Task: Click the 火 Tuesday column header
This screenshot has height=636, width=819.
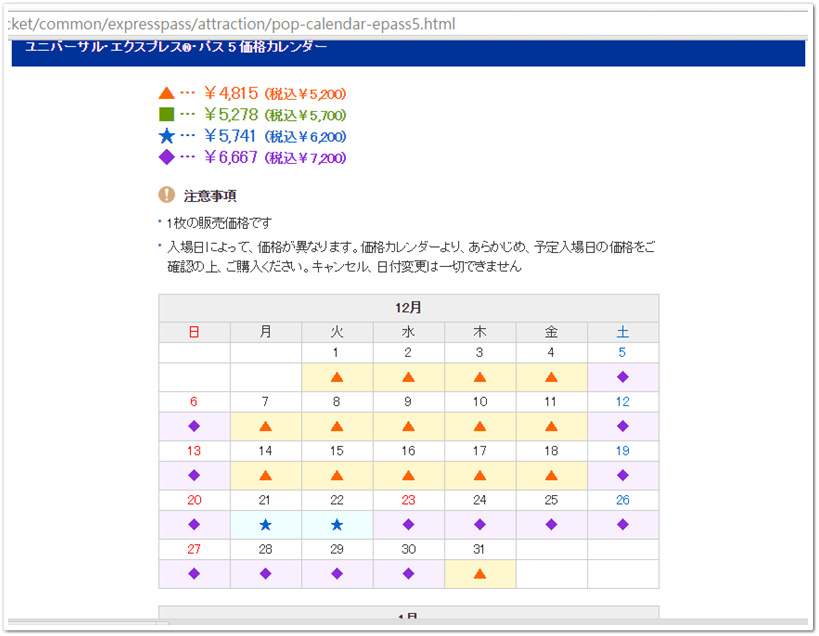Action: [x=337, y=332]
